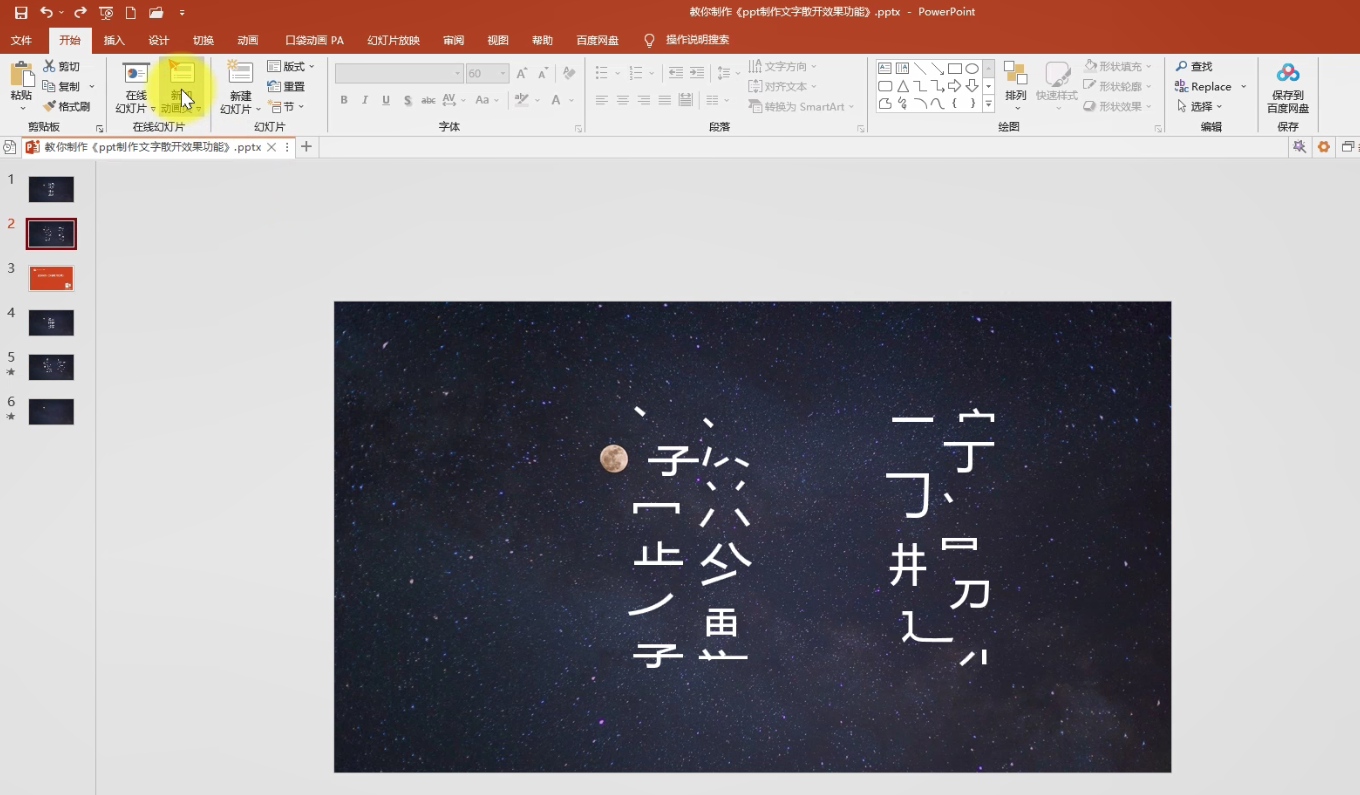
Task: Open the font size dropdown showing 60
Action: point(487,73)
